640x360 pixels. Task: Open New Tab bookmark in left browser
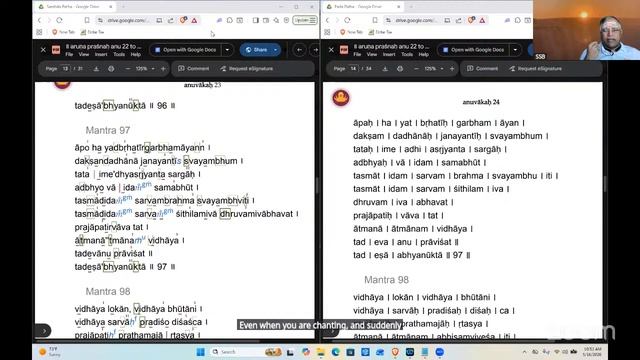tap(64, 32)
